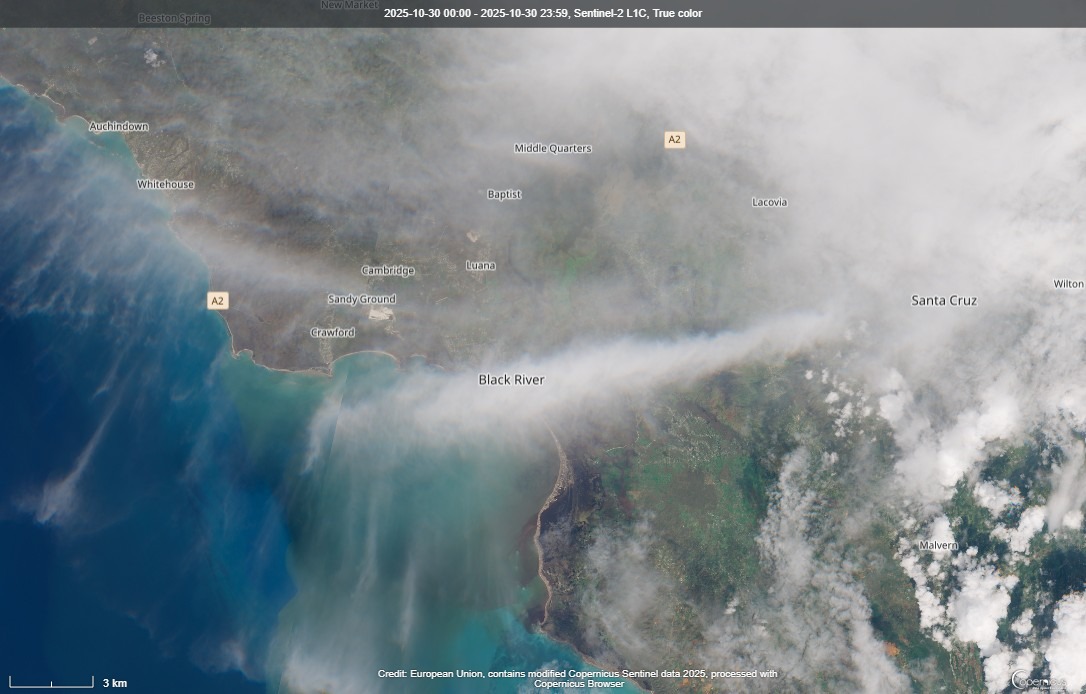Select the Black River place label
The width and height of the screenshot is (1086, 694).
click(511, 380)
